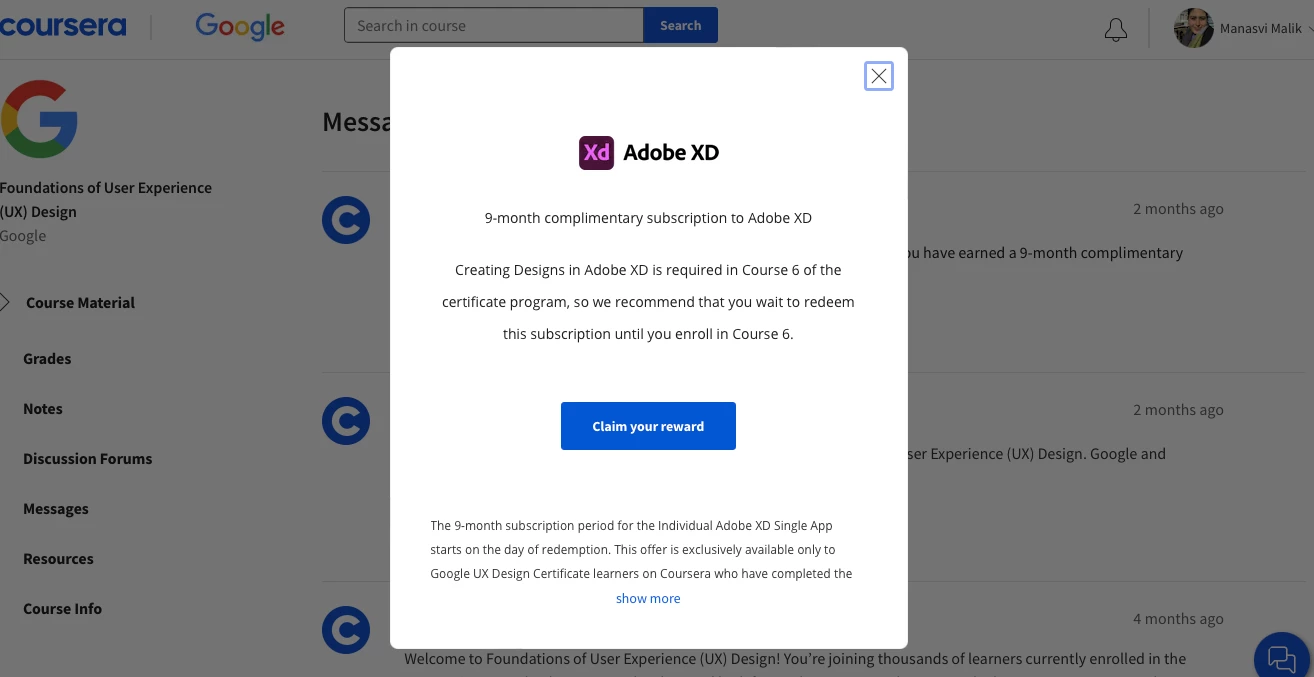This screenshot has width=1314, height=677.
Task: Select Messages in the sidebar
Action: click(x=56, y=508)
